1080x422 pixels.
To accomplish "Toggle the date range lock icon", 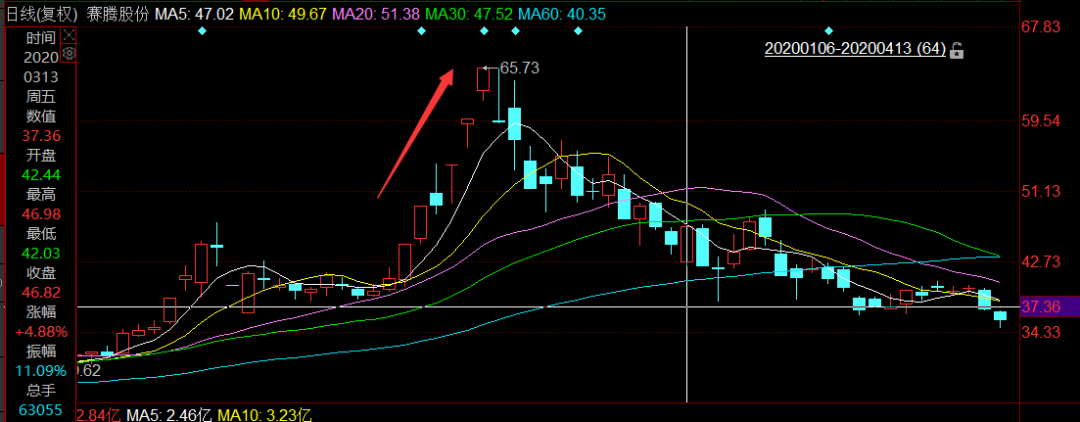I will 957,49.
